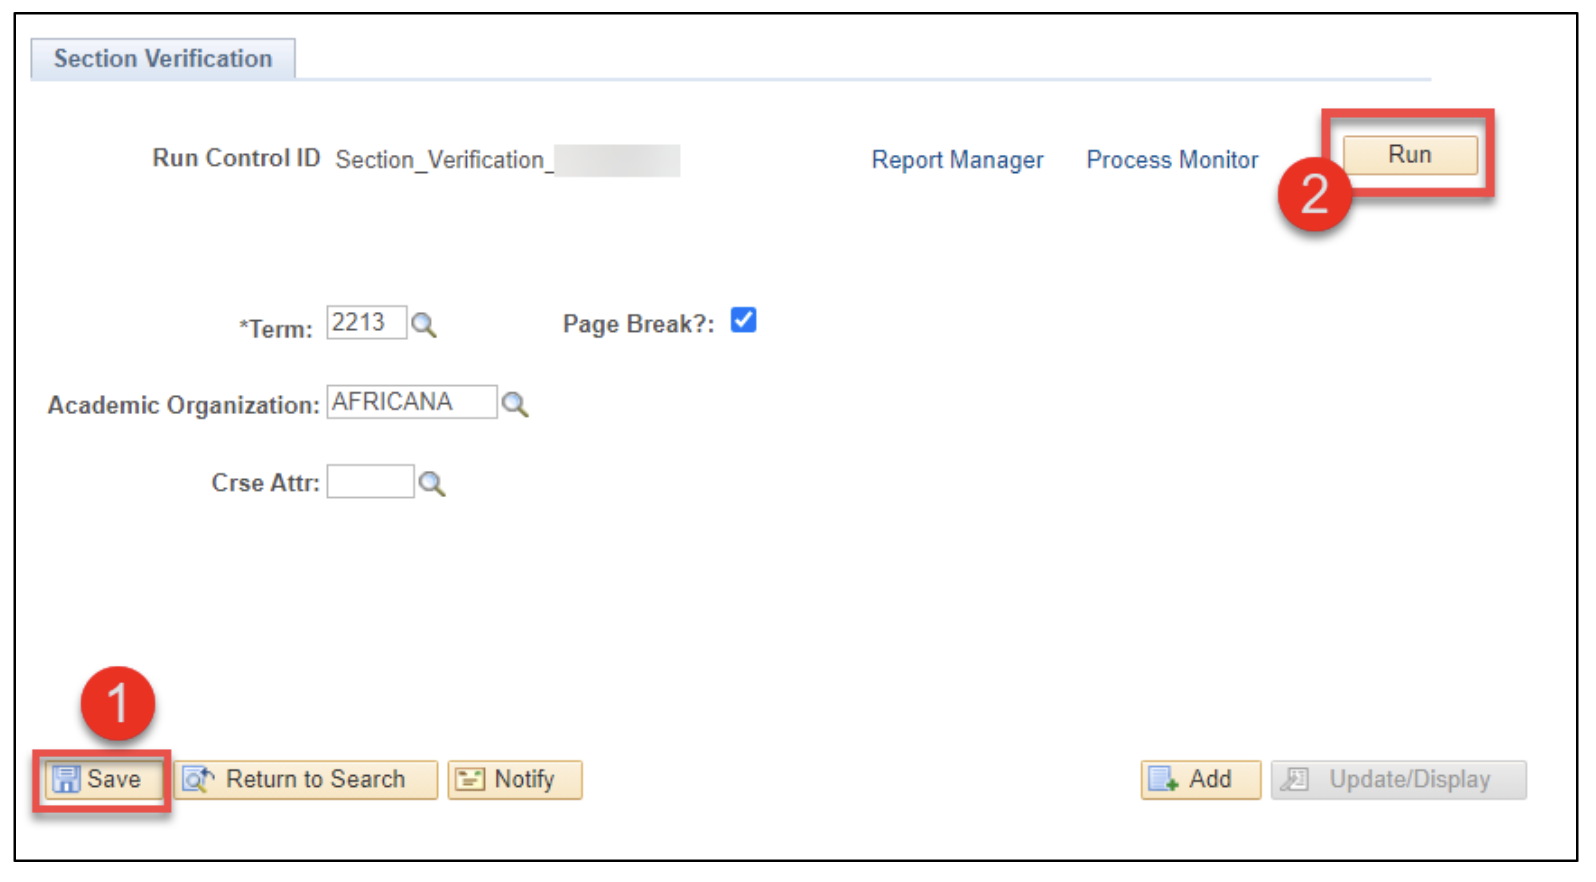Click the Save button with disk icon
The height and width of the screenshot is (882, 1596).
99,780
